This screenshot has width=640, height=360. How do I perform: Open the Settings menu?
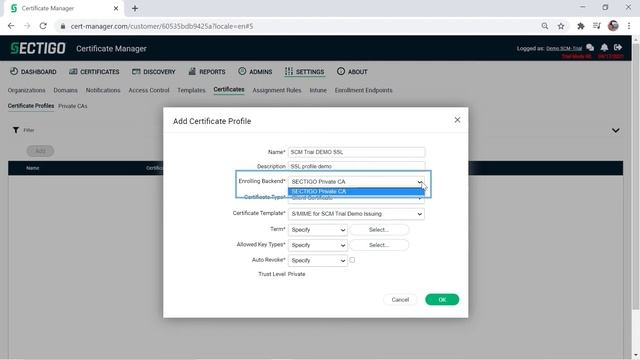(x=304, y=71)
